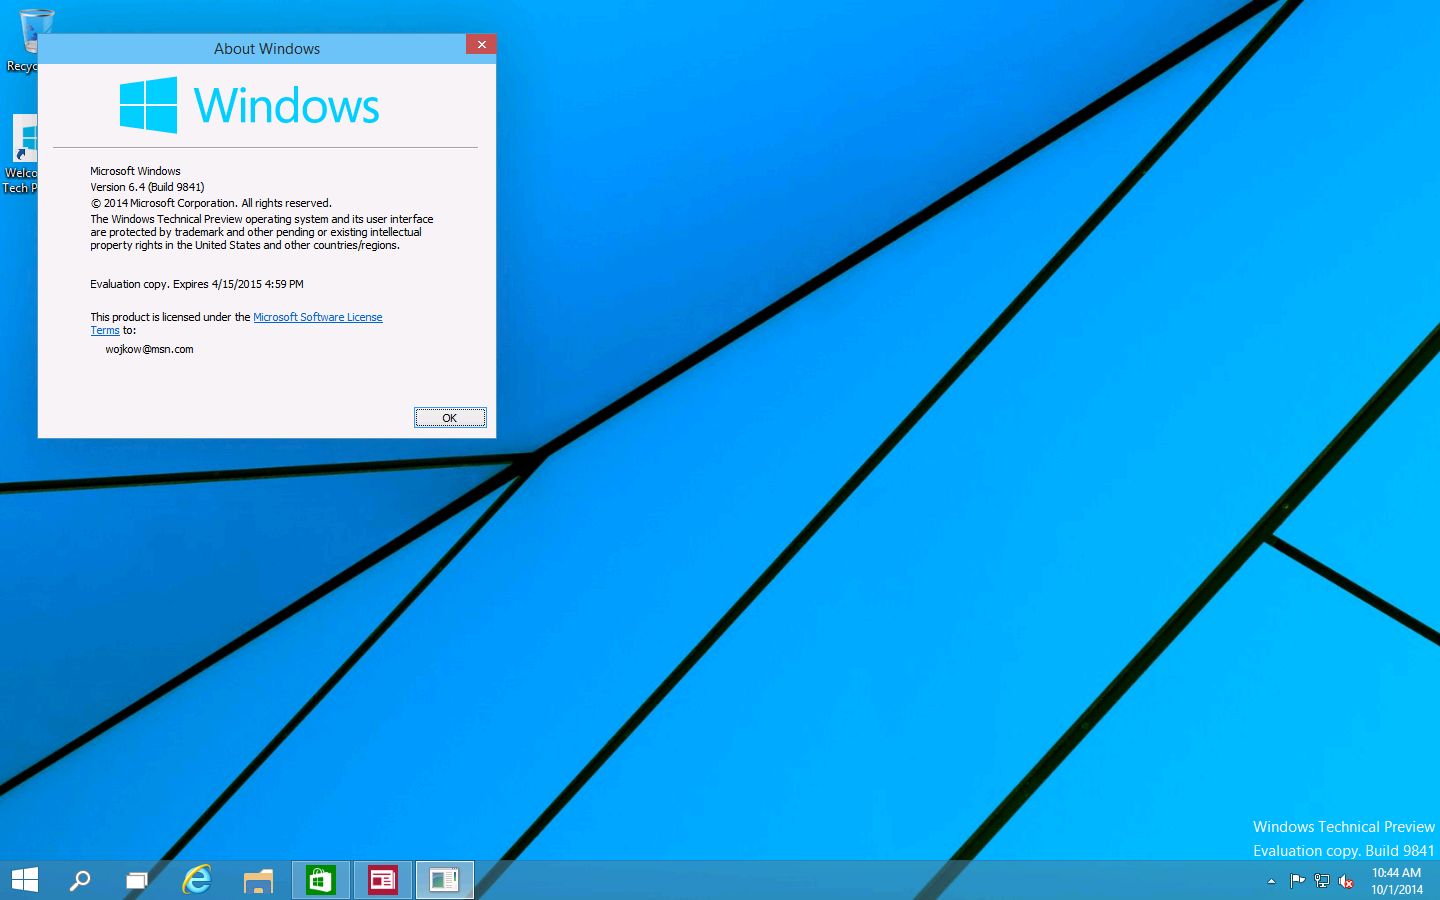Screen dimensions: 1440x900
Task: Open the network status tray icon
Action: pos(1322,881)
